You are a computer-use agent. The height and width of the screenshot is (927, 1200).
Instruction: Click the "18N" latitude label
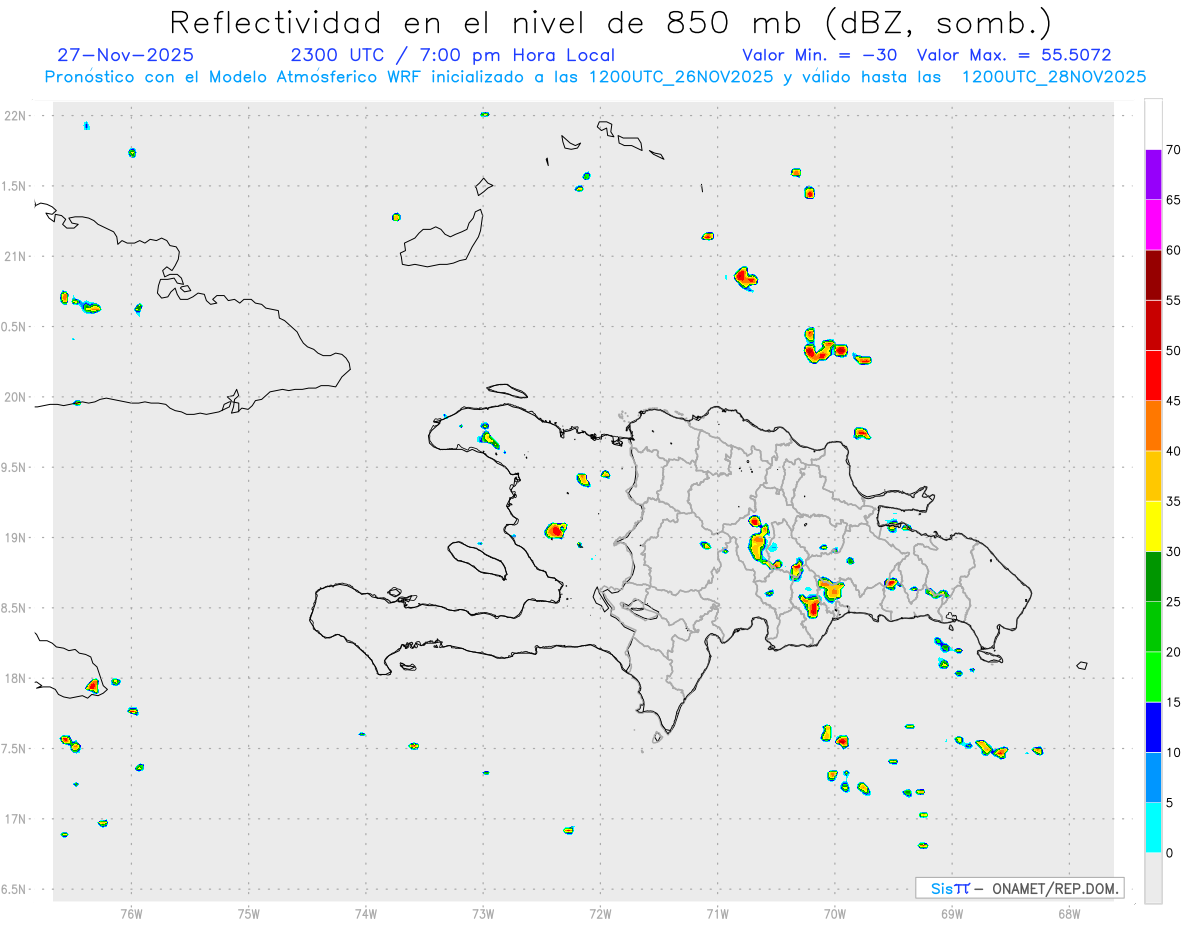click(x=17, y=678)
